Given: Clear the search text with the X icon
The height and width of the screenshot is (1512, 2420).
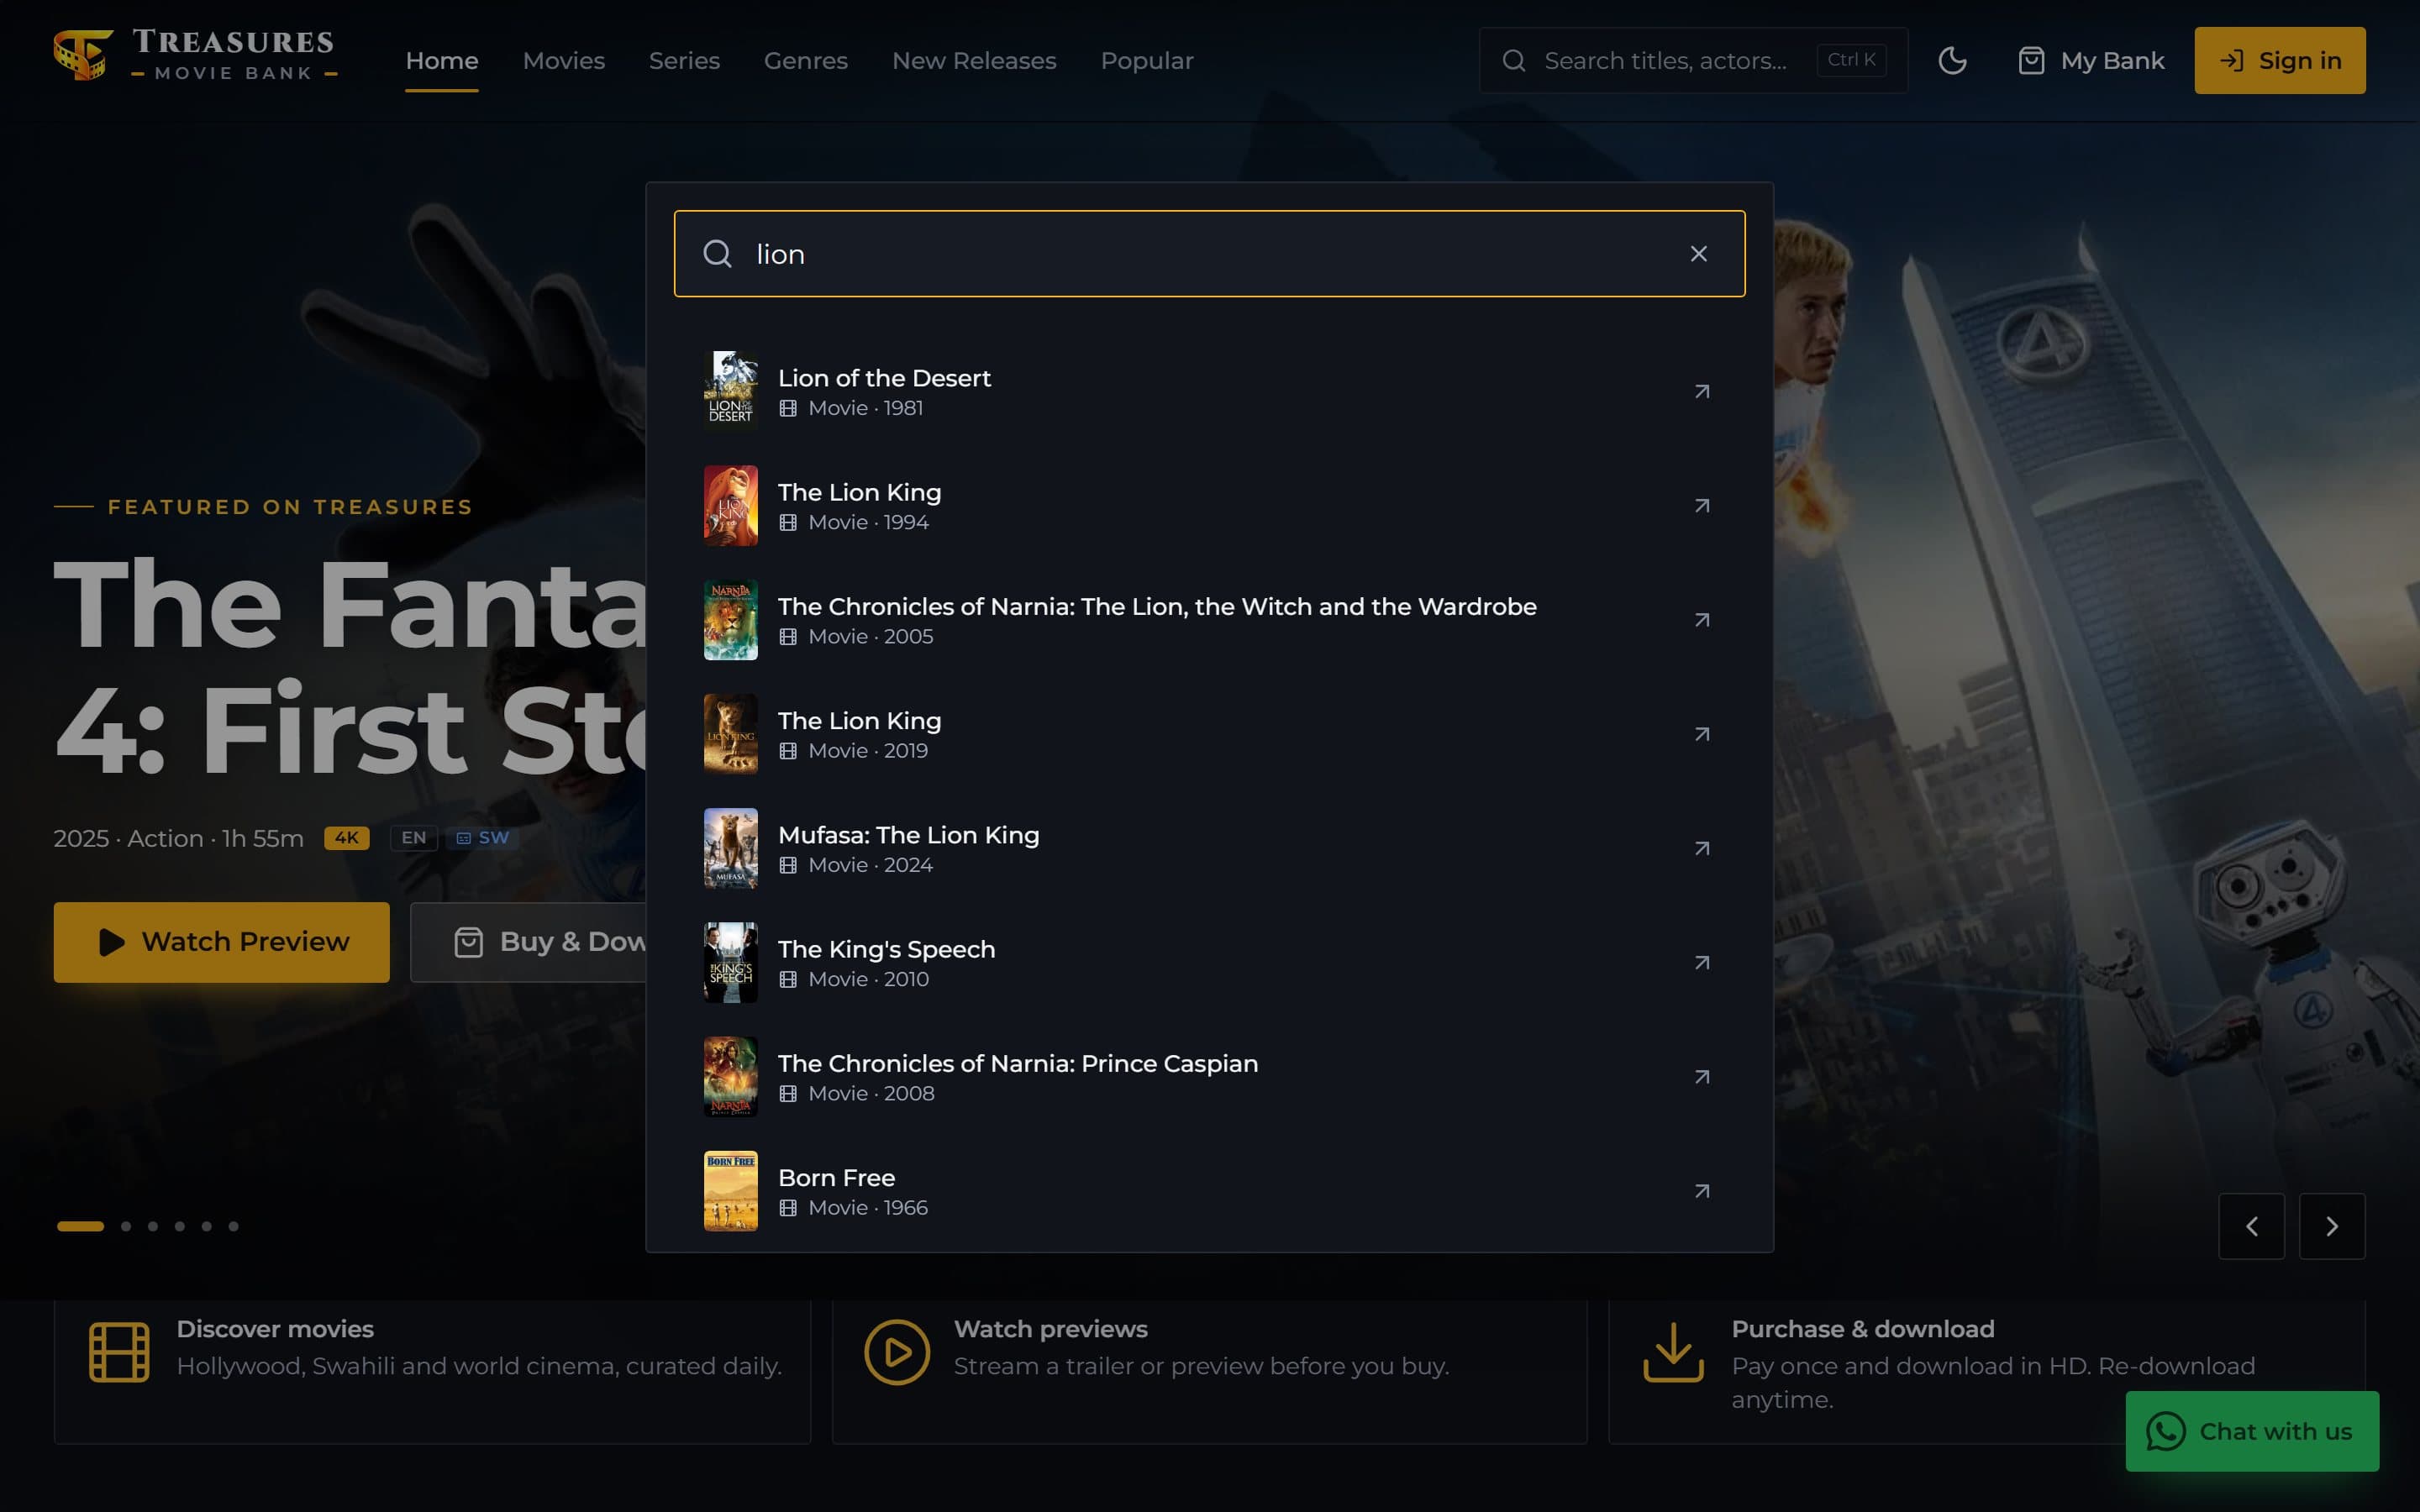Looking at the screenshot, I should [x=1698, y=254].
